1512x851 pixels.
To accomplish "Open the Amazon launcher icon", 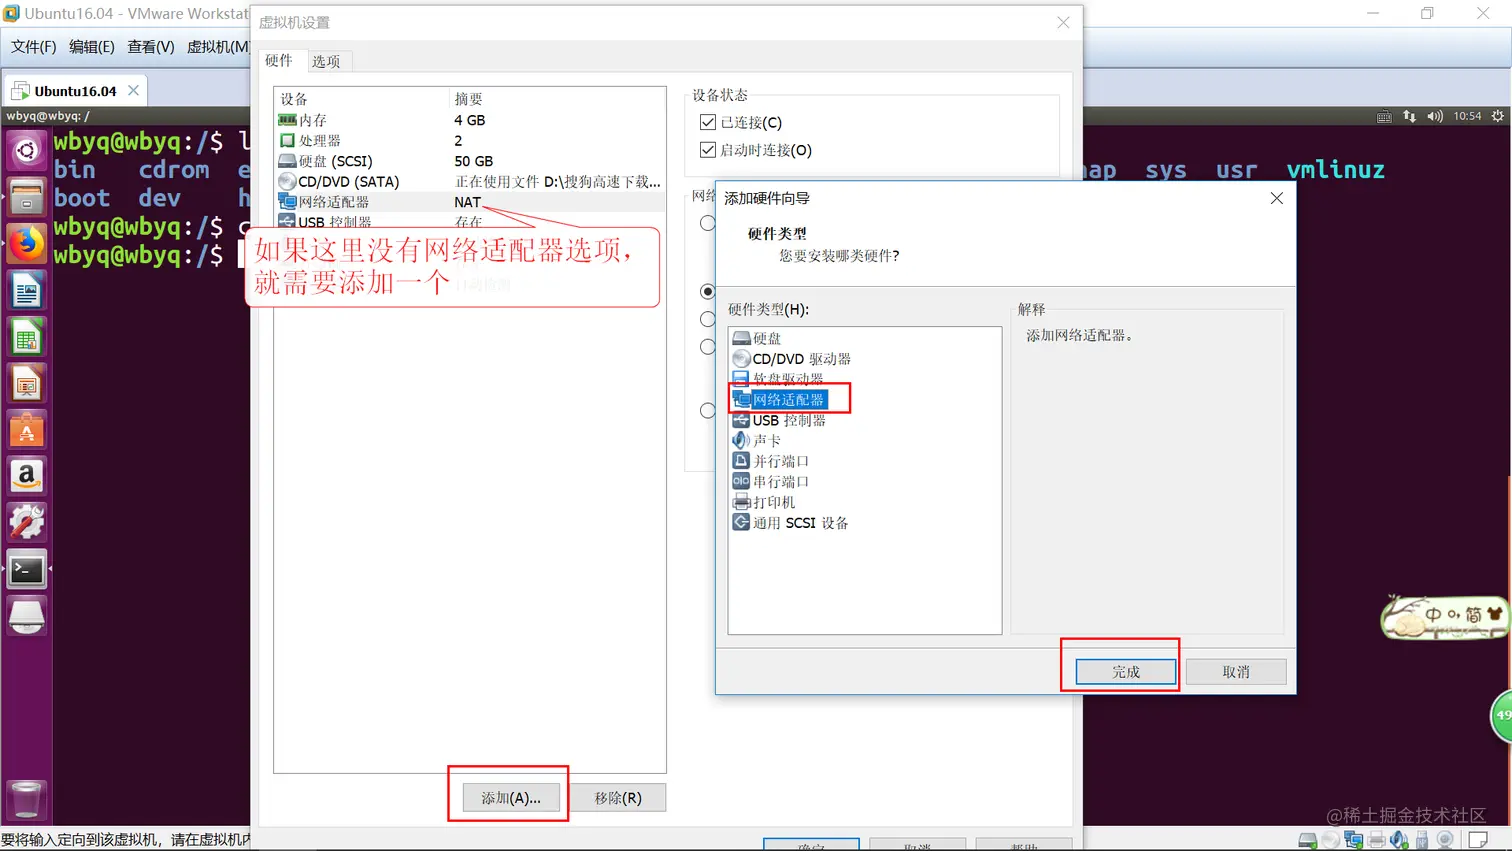I will 27,476.
